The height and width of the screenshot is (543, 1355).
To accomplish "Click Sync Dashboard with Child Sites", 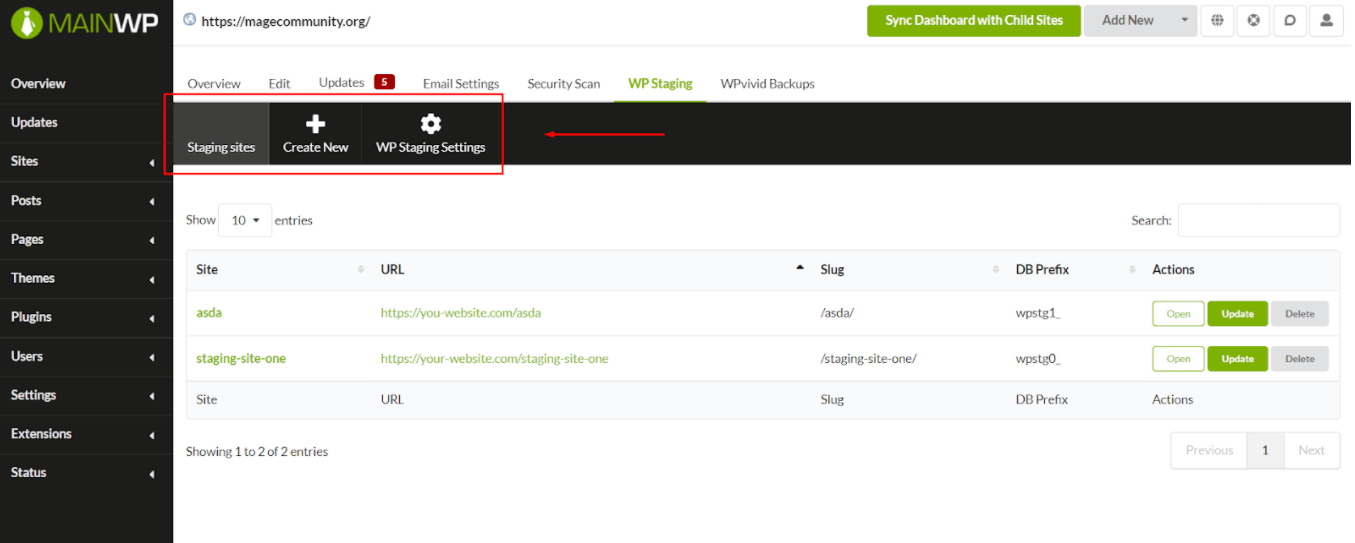I will pos(974,20).
